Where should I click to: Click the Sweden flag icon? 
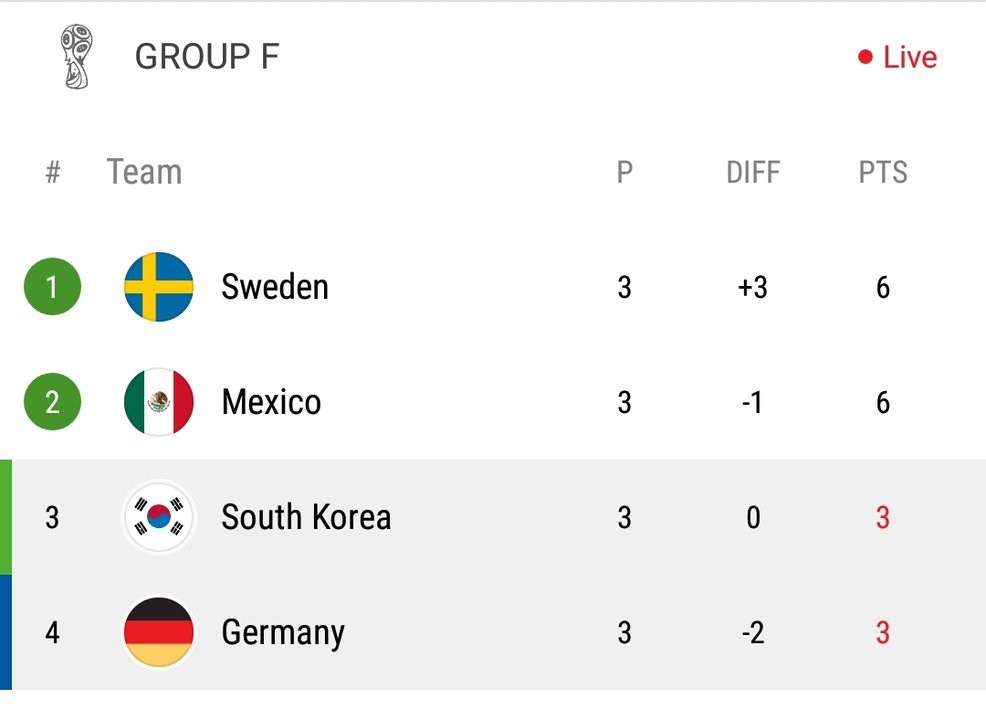pyautogui.click(x=158, y=287)
